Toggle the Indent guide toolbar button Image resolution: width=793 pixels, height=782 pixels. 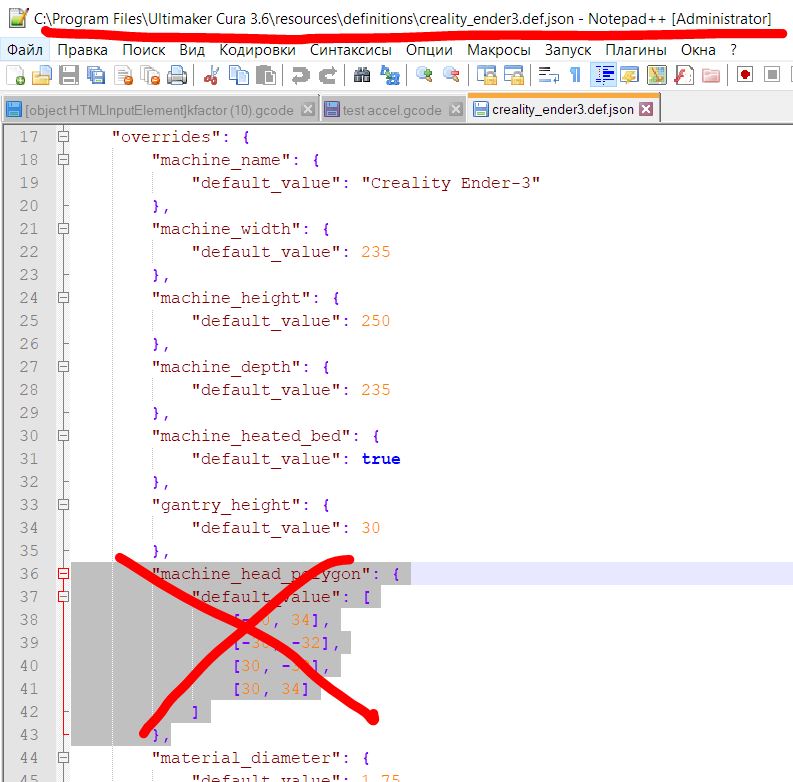pos(603,75)
